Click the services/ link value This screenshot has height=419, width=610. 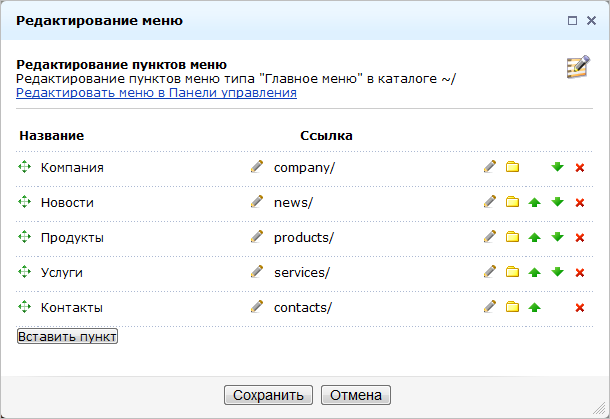click(302, 273)
